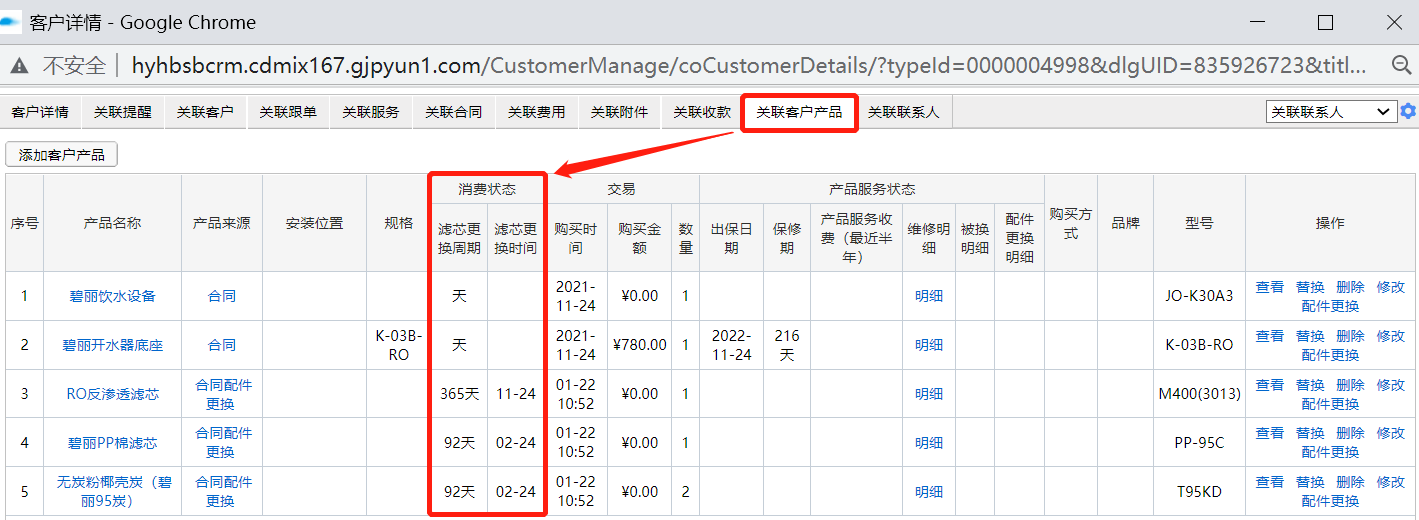Click the 添加客户产品 button

click(62, 155)
